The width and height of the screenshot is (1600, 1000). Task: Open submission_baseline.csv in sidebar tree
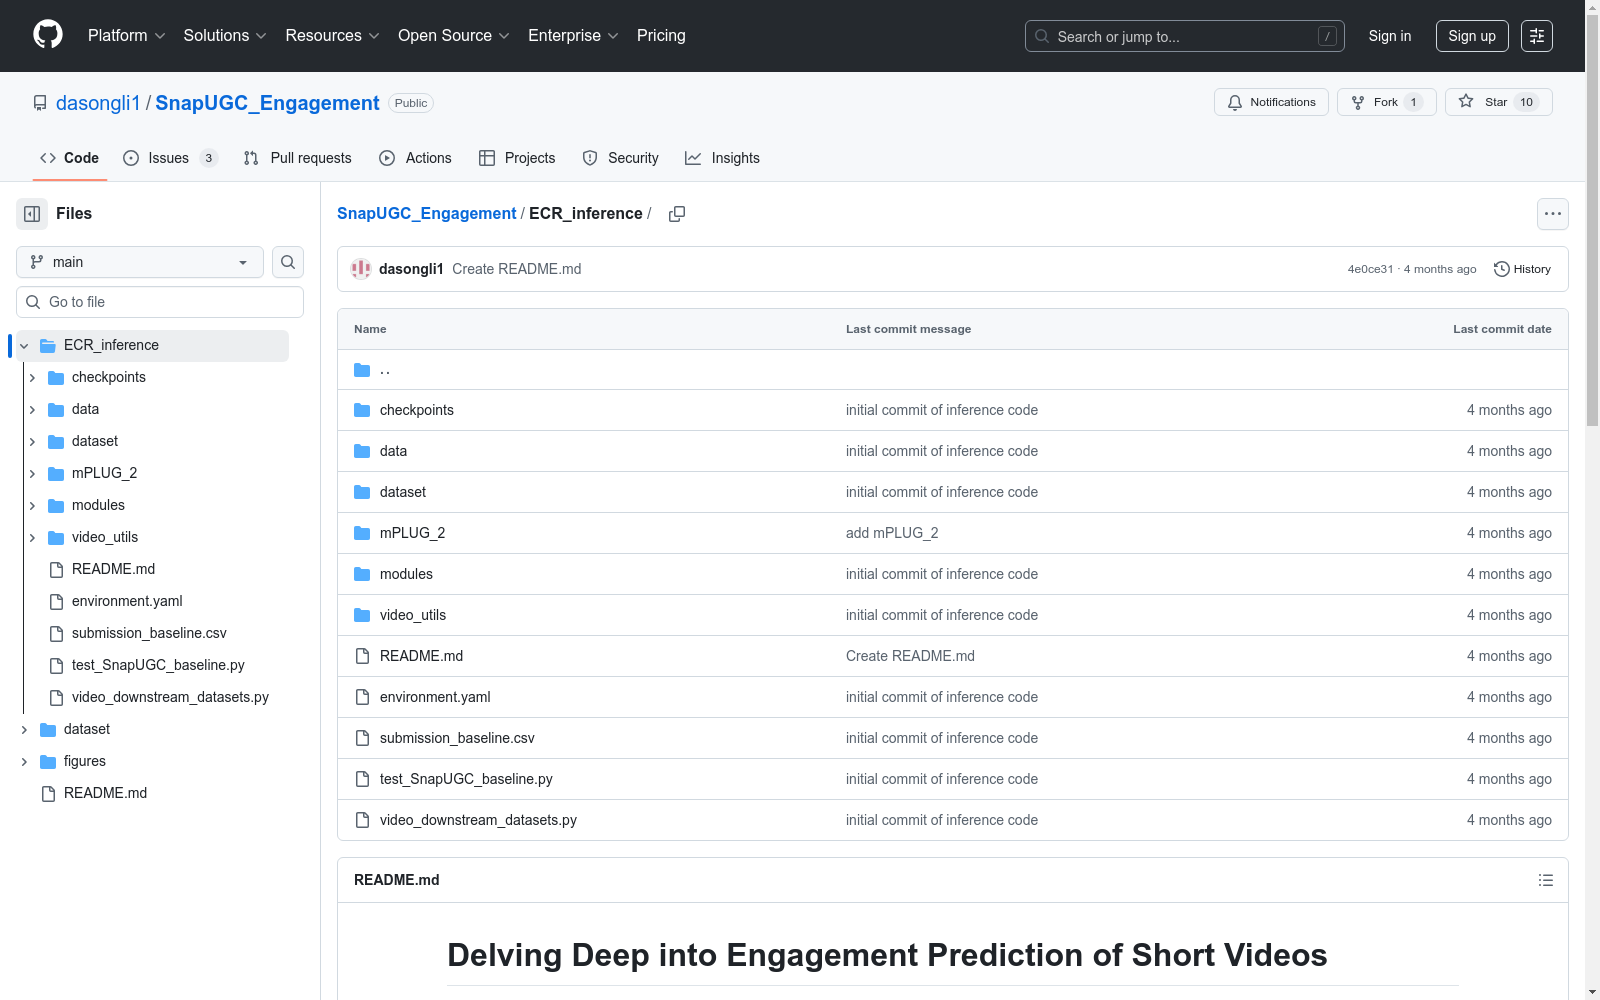pos(149,633)
